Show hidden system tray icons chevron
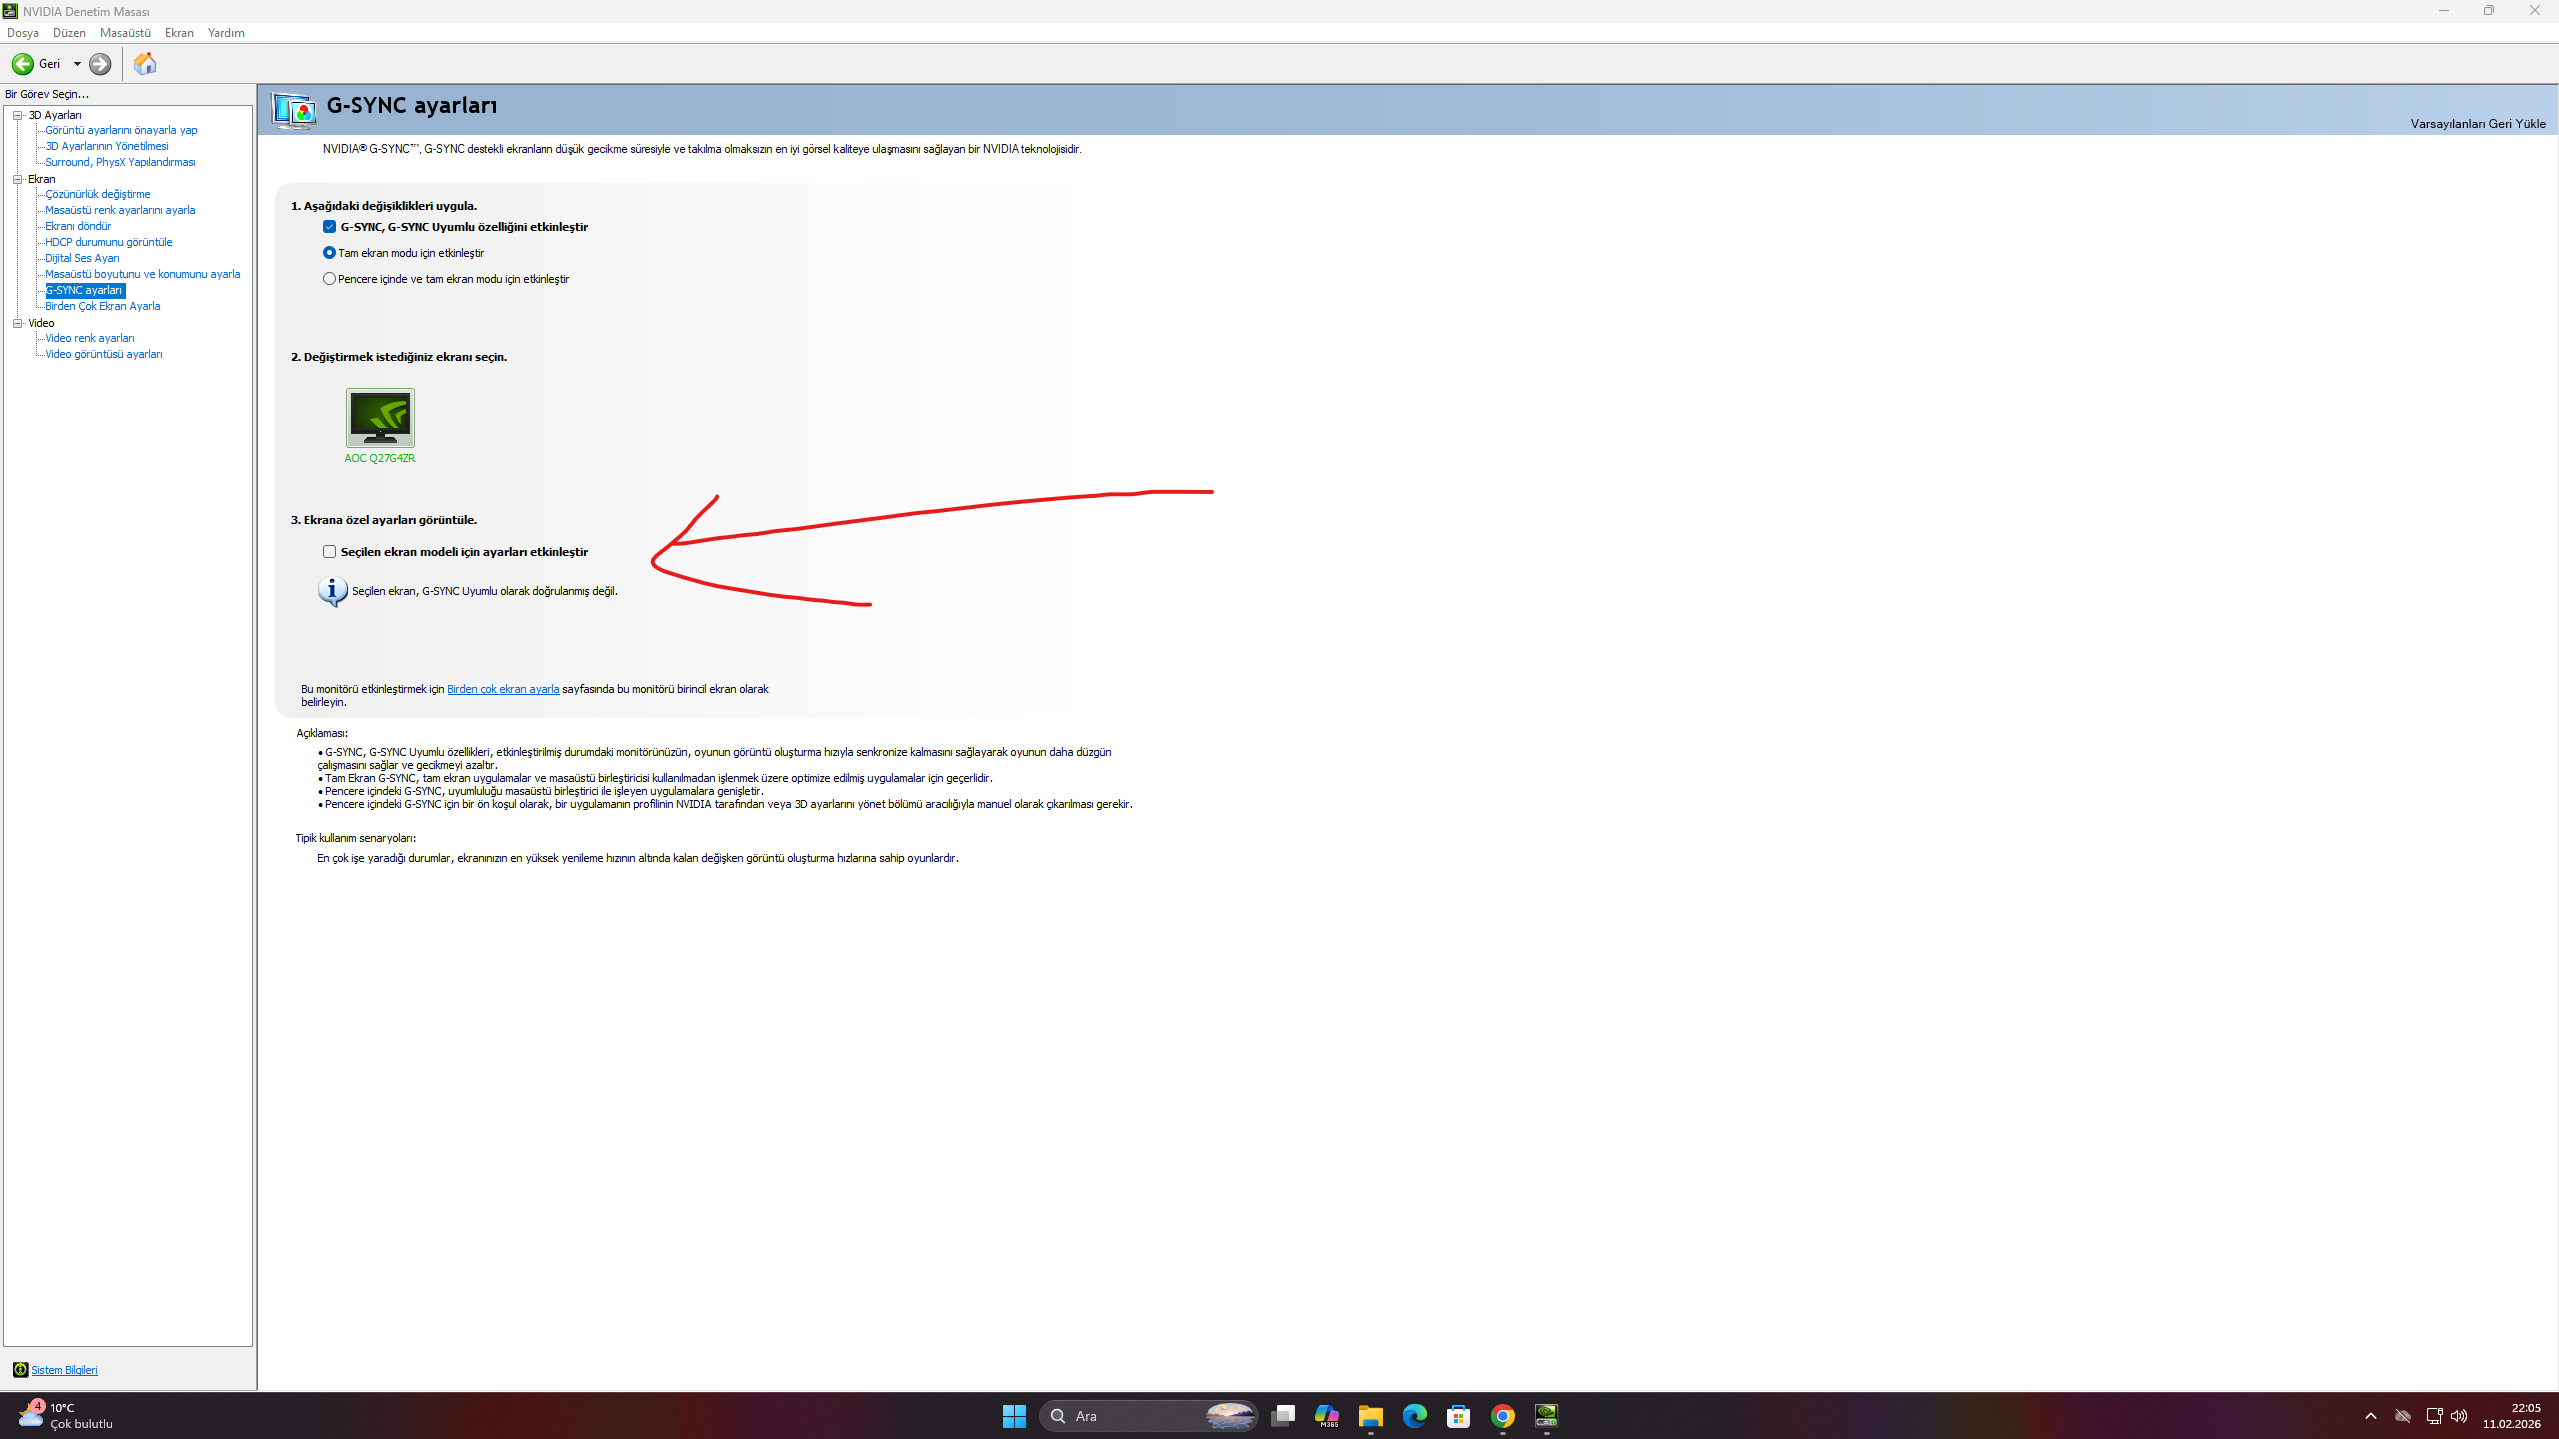Viewport: 2559px width, 1439px height. point(2371,1416)
